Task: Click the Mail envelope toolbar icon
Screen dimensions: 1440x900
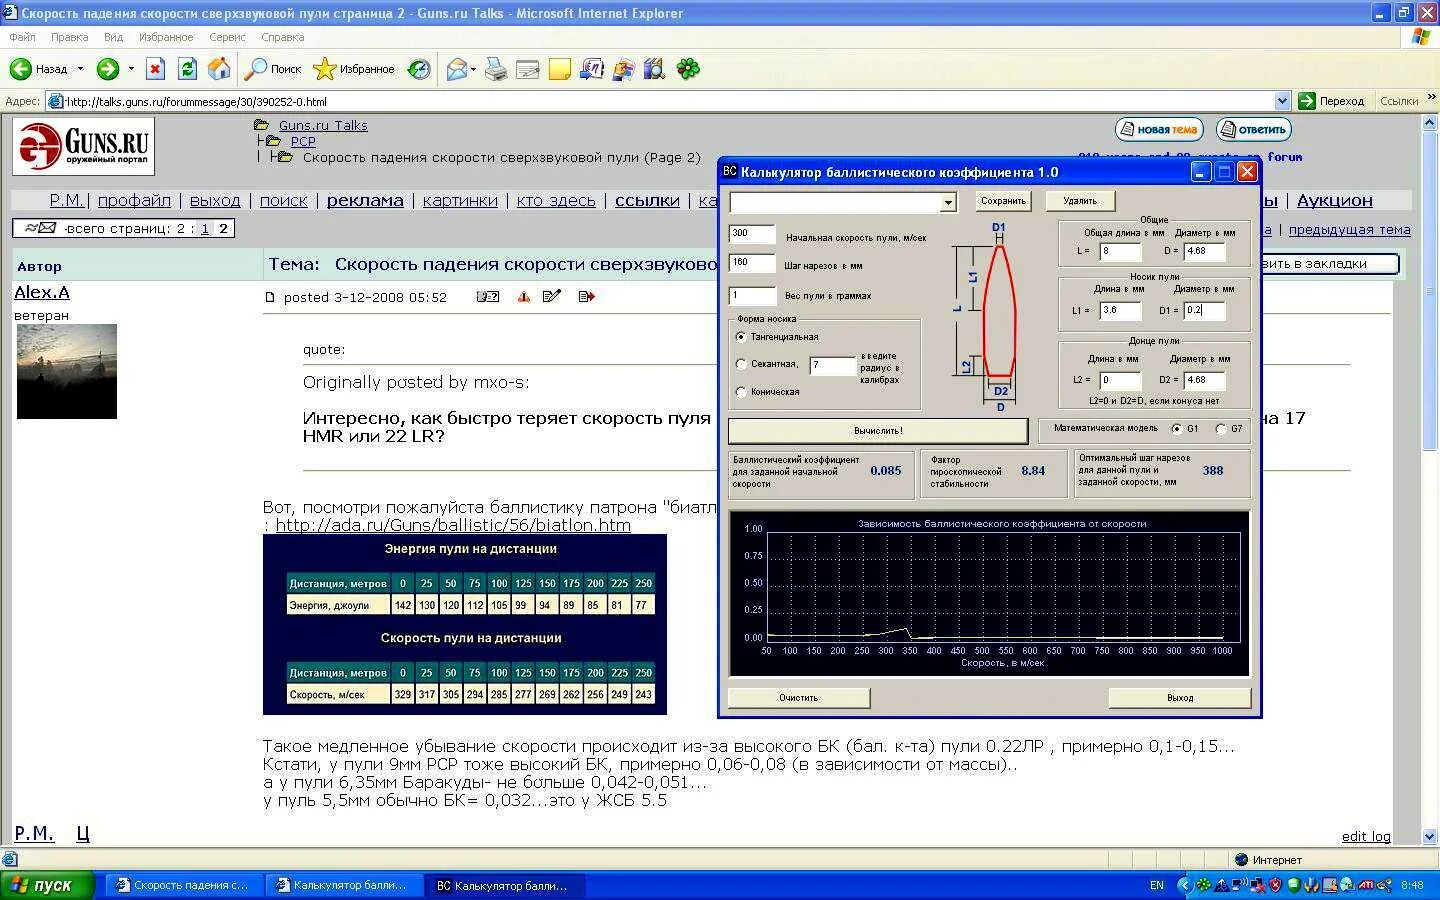Action: (457, 69)
